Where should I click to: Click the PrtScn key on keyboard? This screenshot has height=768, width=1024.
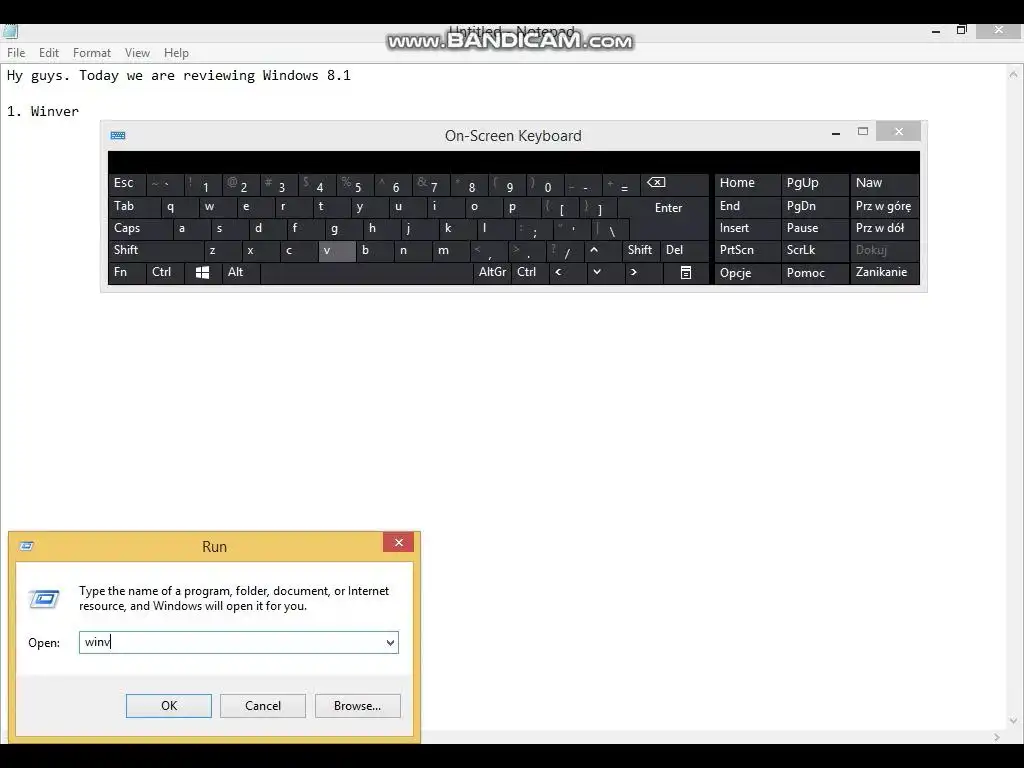[x=748, y=250]
